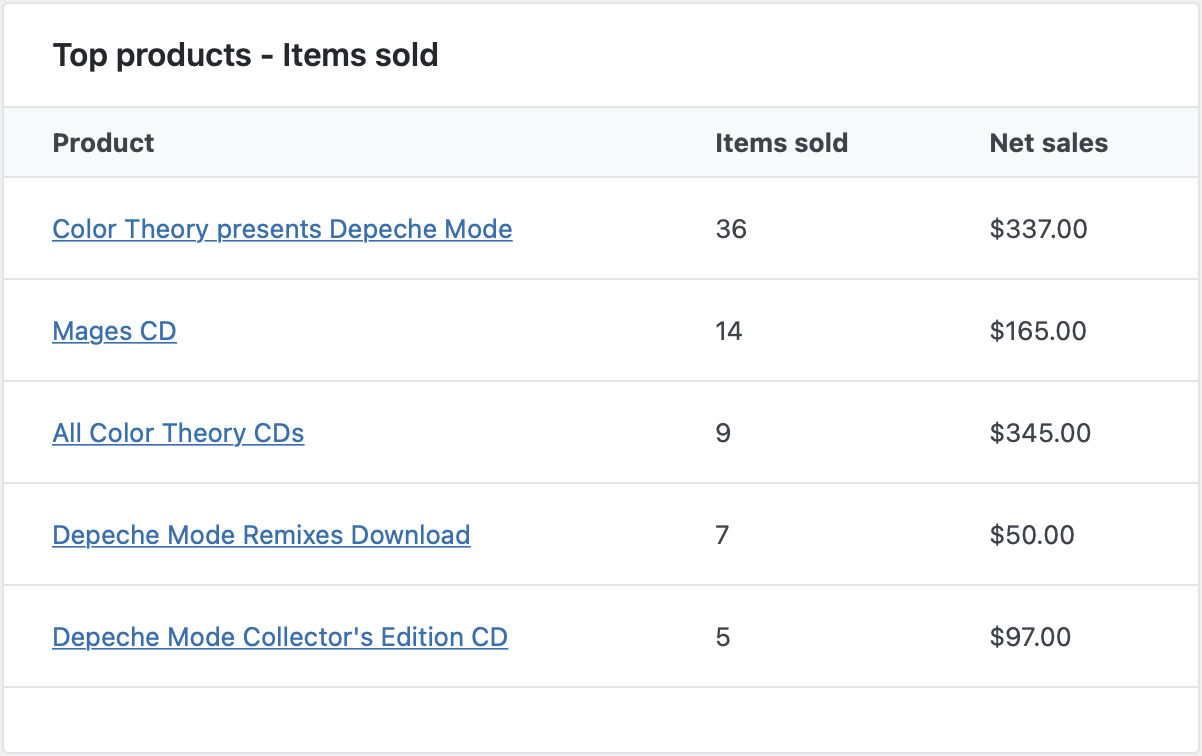Sort the table by Product column

coord(103,143)
